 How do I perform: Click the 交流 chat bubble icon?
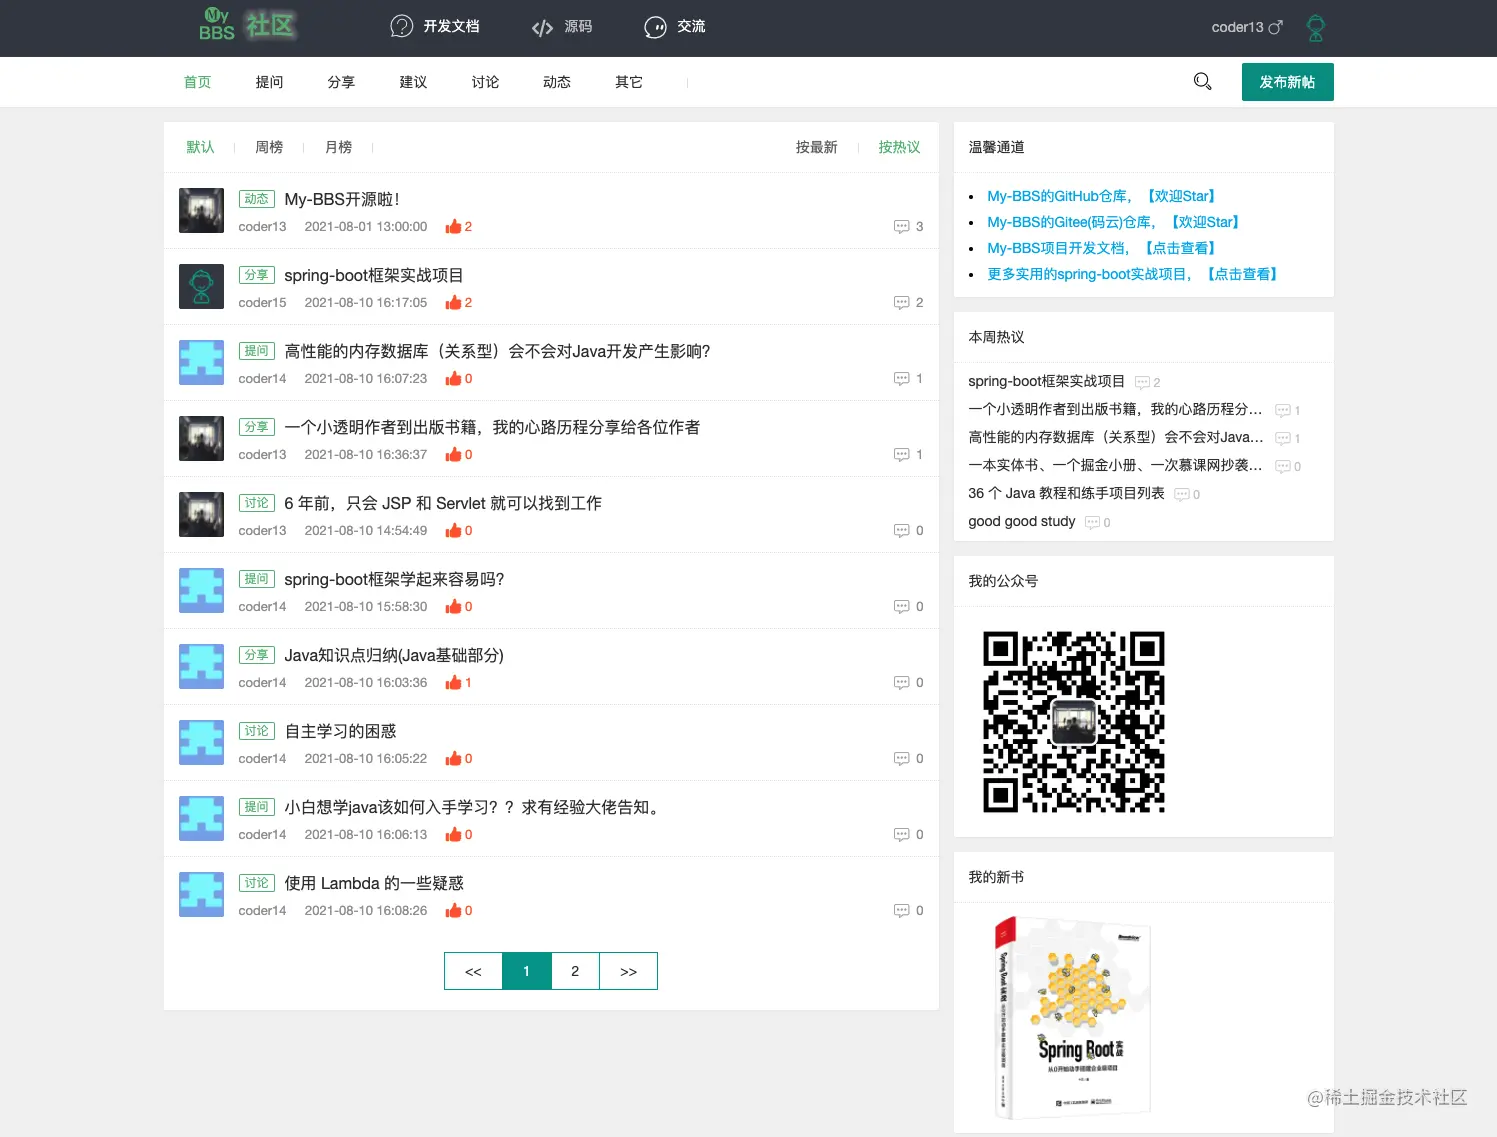click(x=655, y=27)
